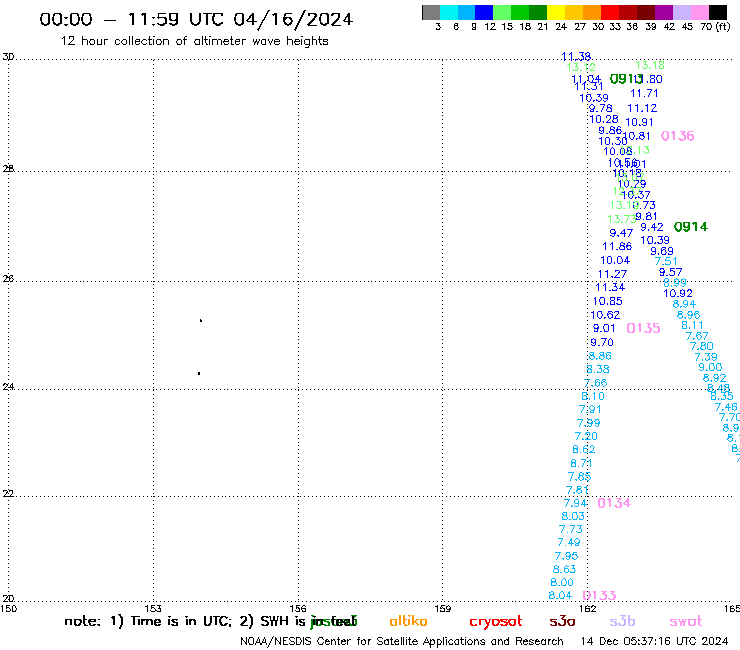This screenshot has height=650, width=740.
Task: Click the wave height value 7.20
Action: 586,436
